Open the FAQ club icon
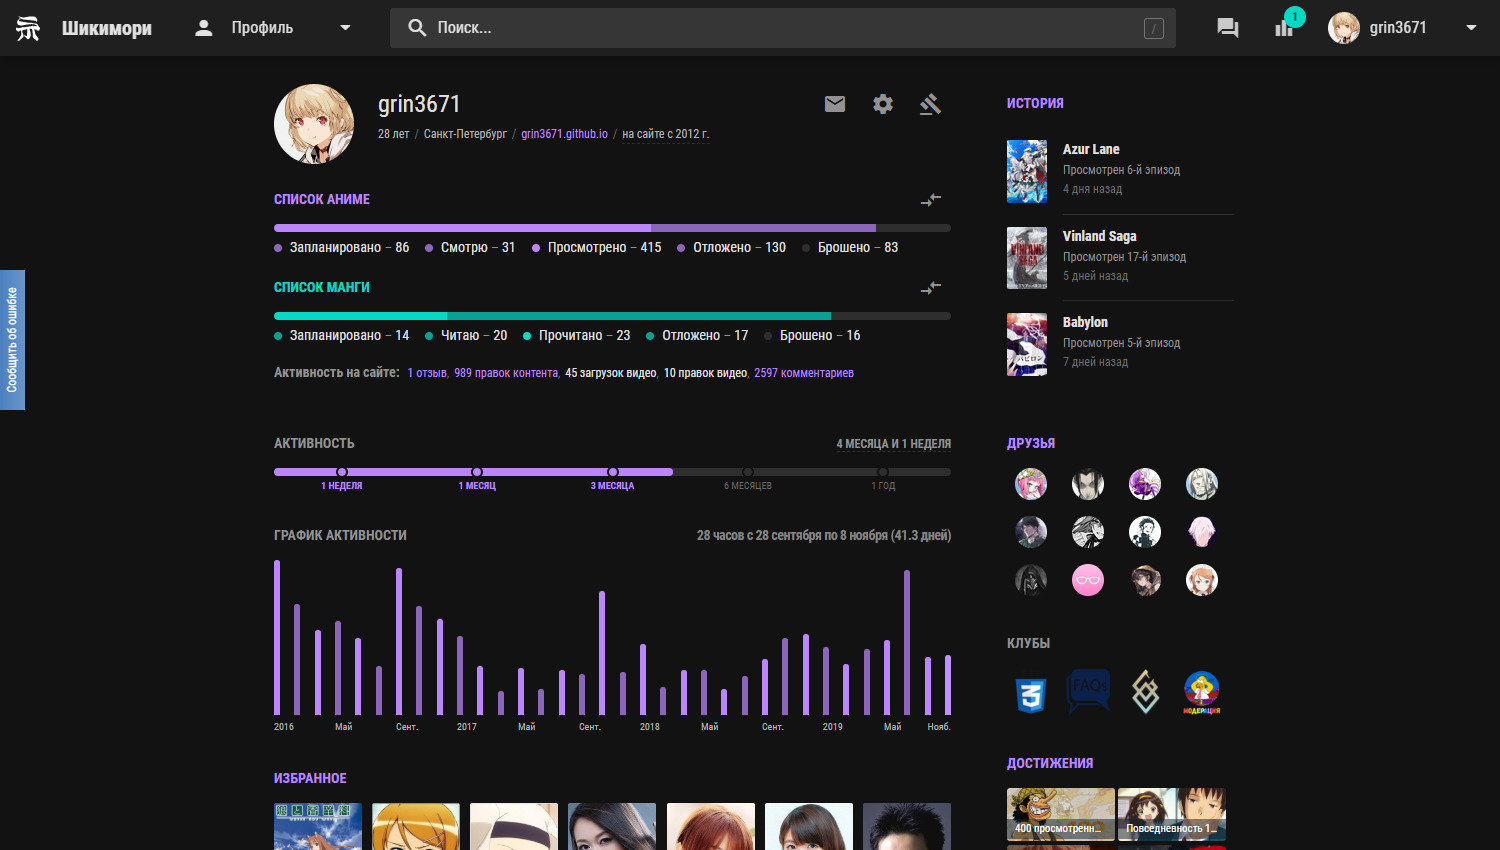 click(1088, 691)
